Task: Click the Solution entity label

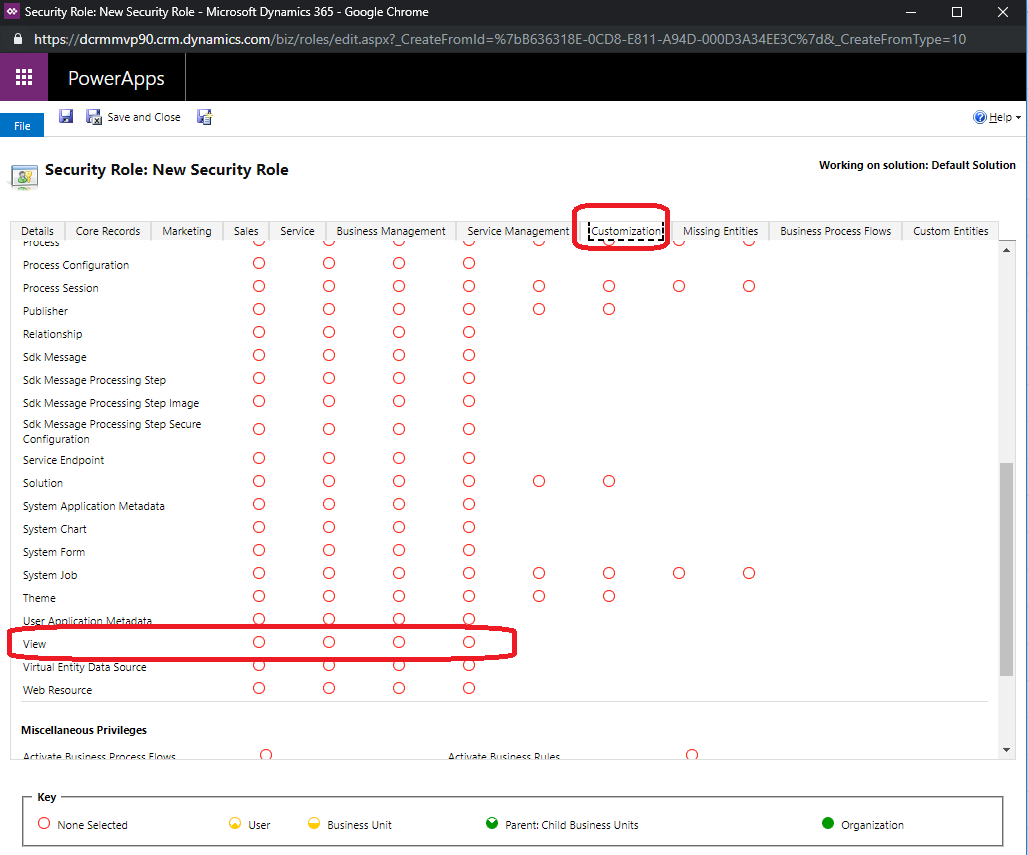Action: pyautogui.click(x=43, y=483)
